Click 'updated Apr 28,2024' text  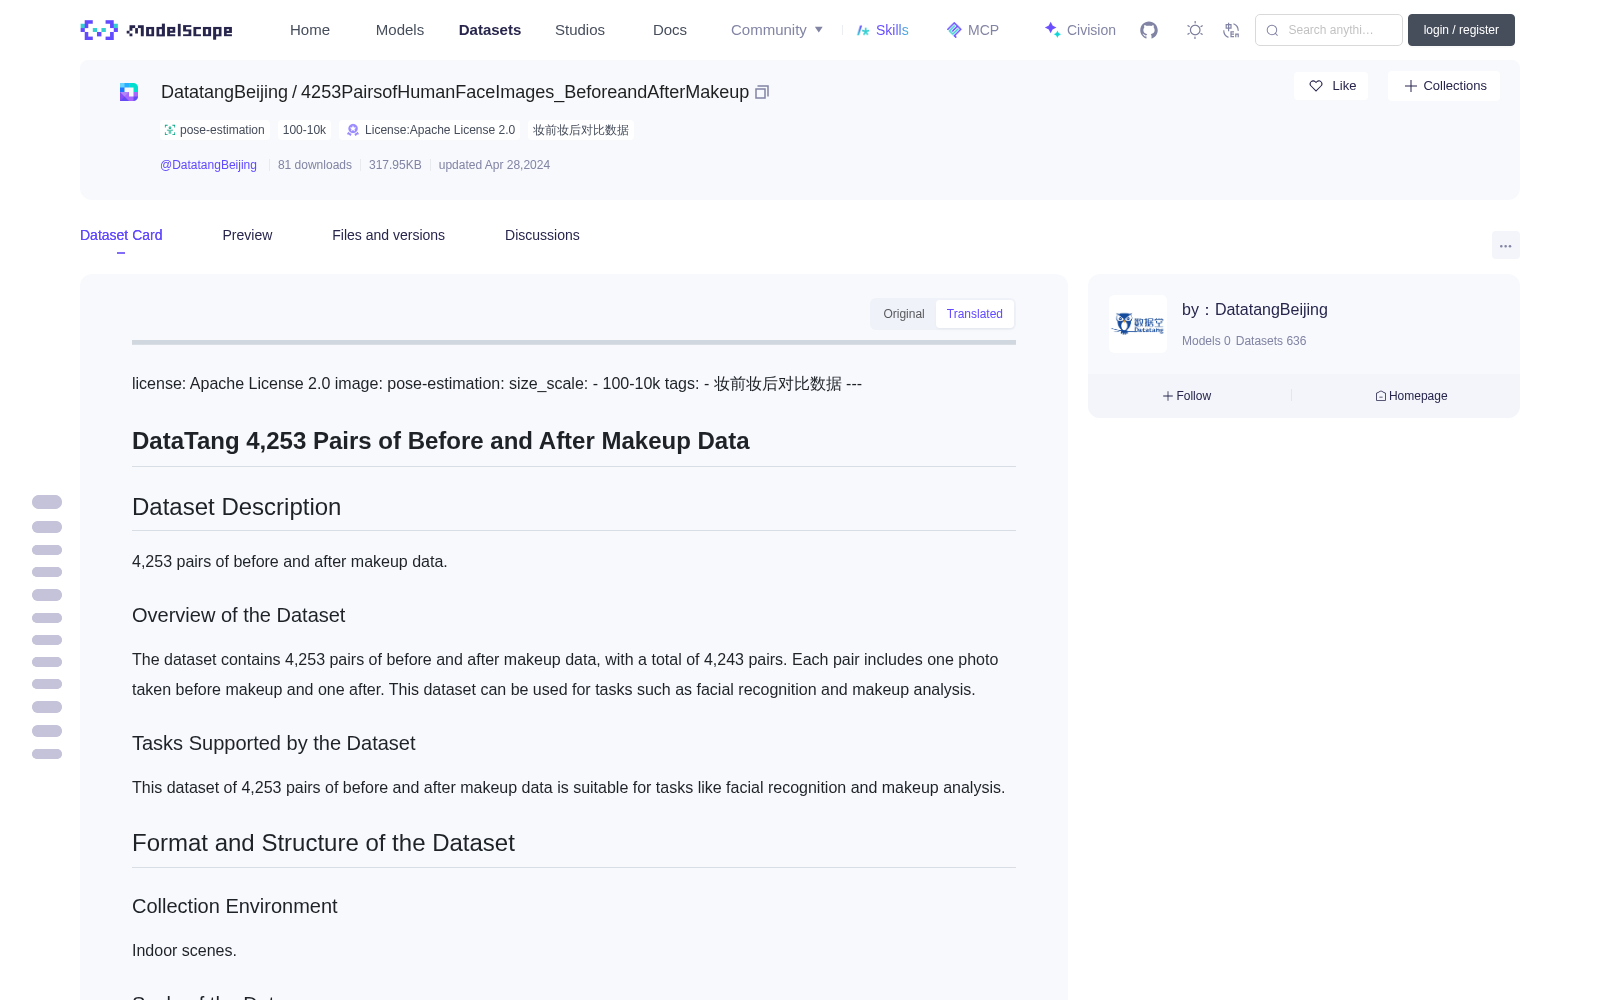(494, 165)
